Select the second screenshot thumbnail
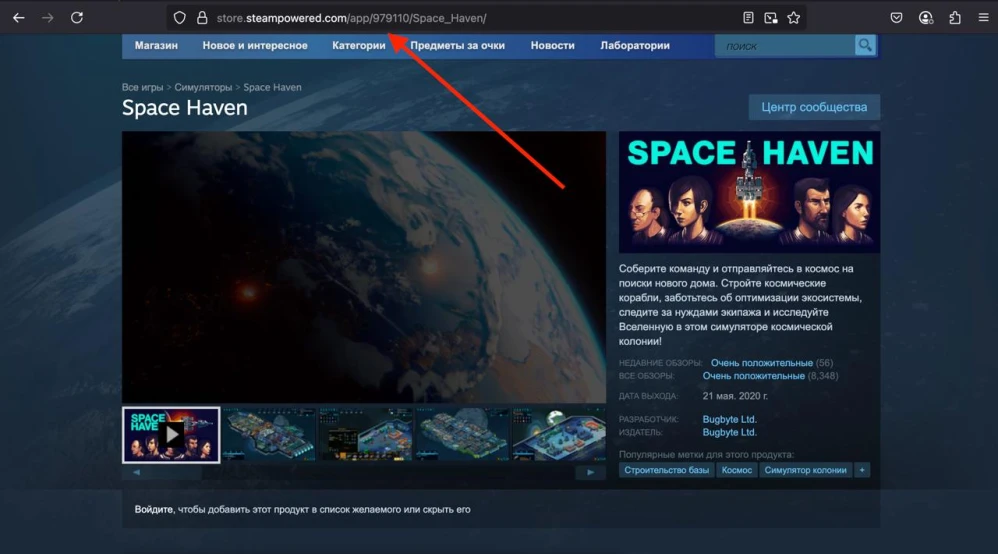Viewport: 998px width, 554px height. tap(269, 435)
